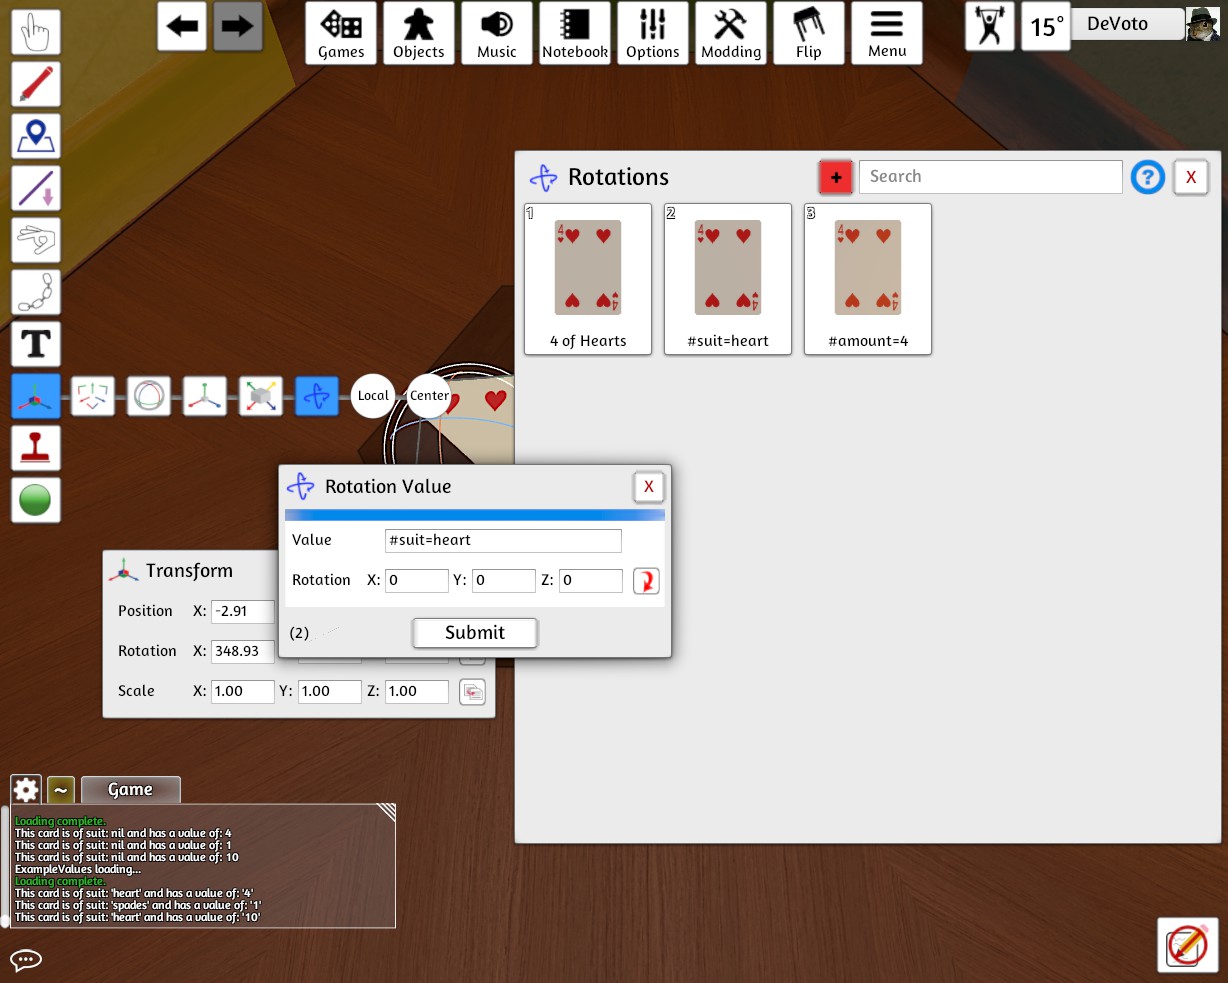Toggle the Center gizmo pivot button
The height and width of the screenshot is (983, 1228).
[x=429, y=396]
